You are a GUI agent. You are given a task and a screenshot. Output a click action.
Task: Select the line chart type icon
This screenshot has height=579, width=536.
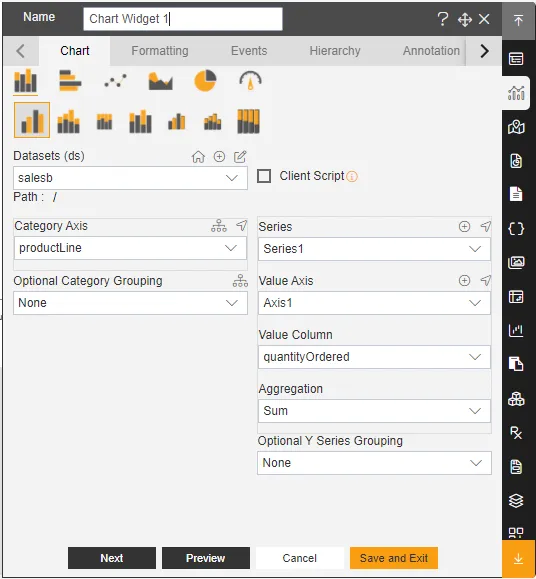point(115,80)
